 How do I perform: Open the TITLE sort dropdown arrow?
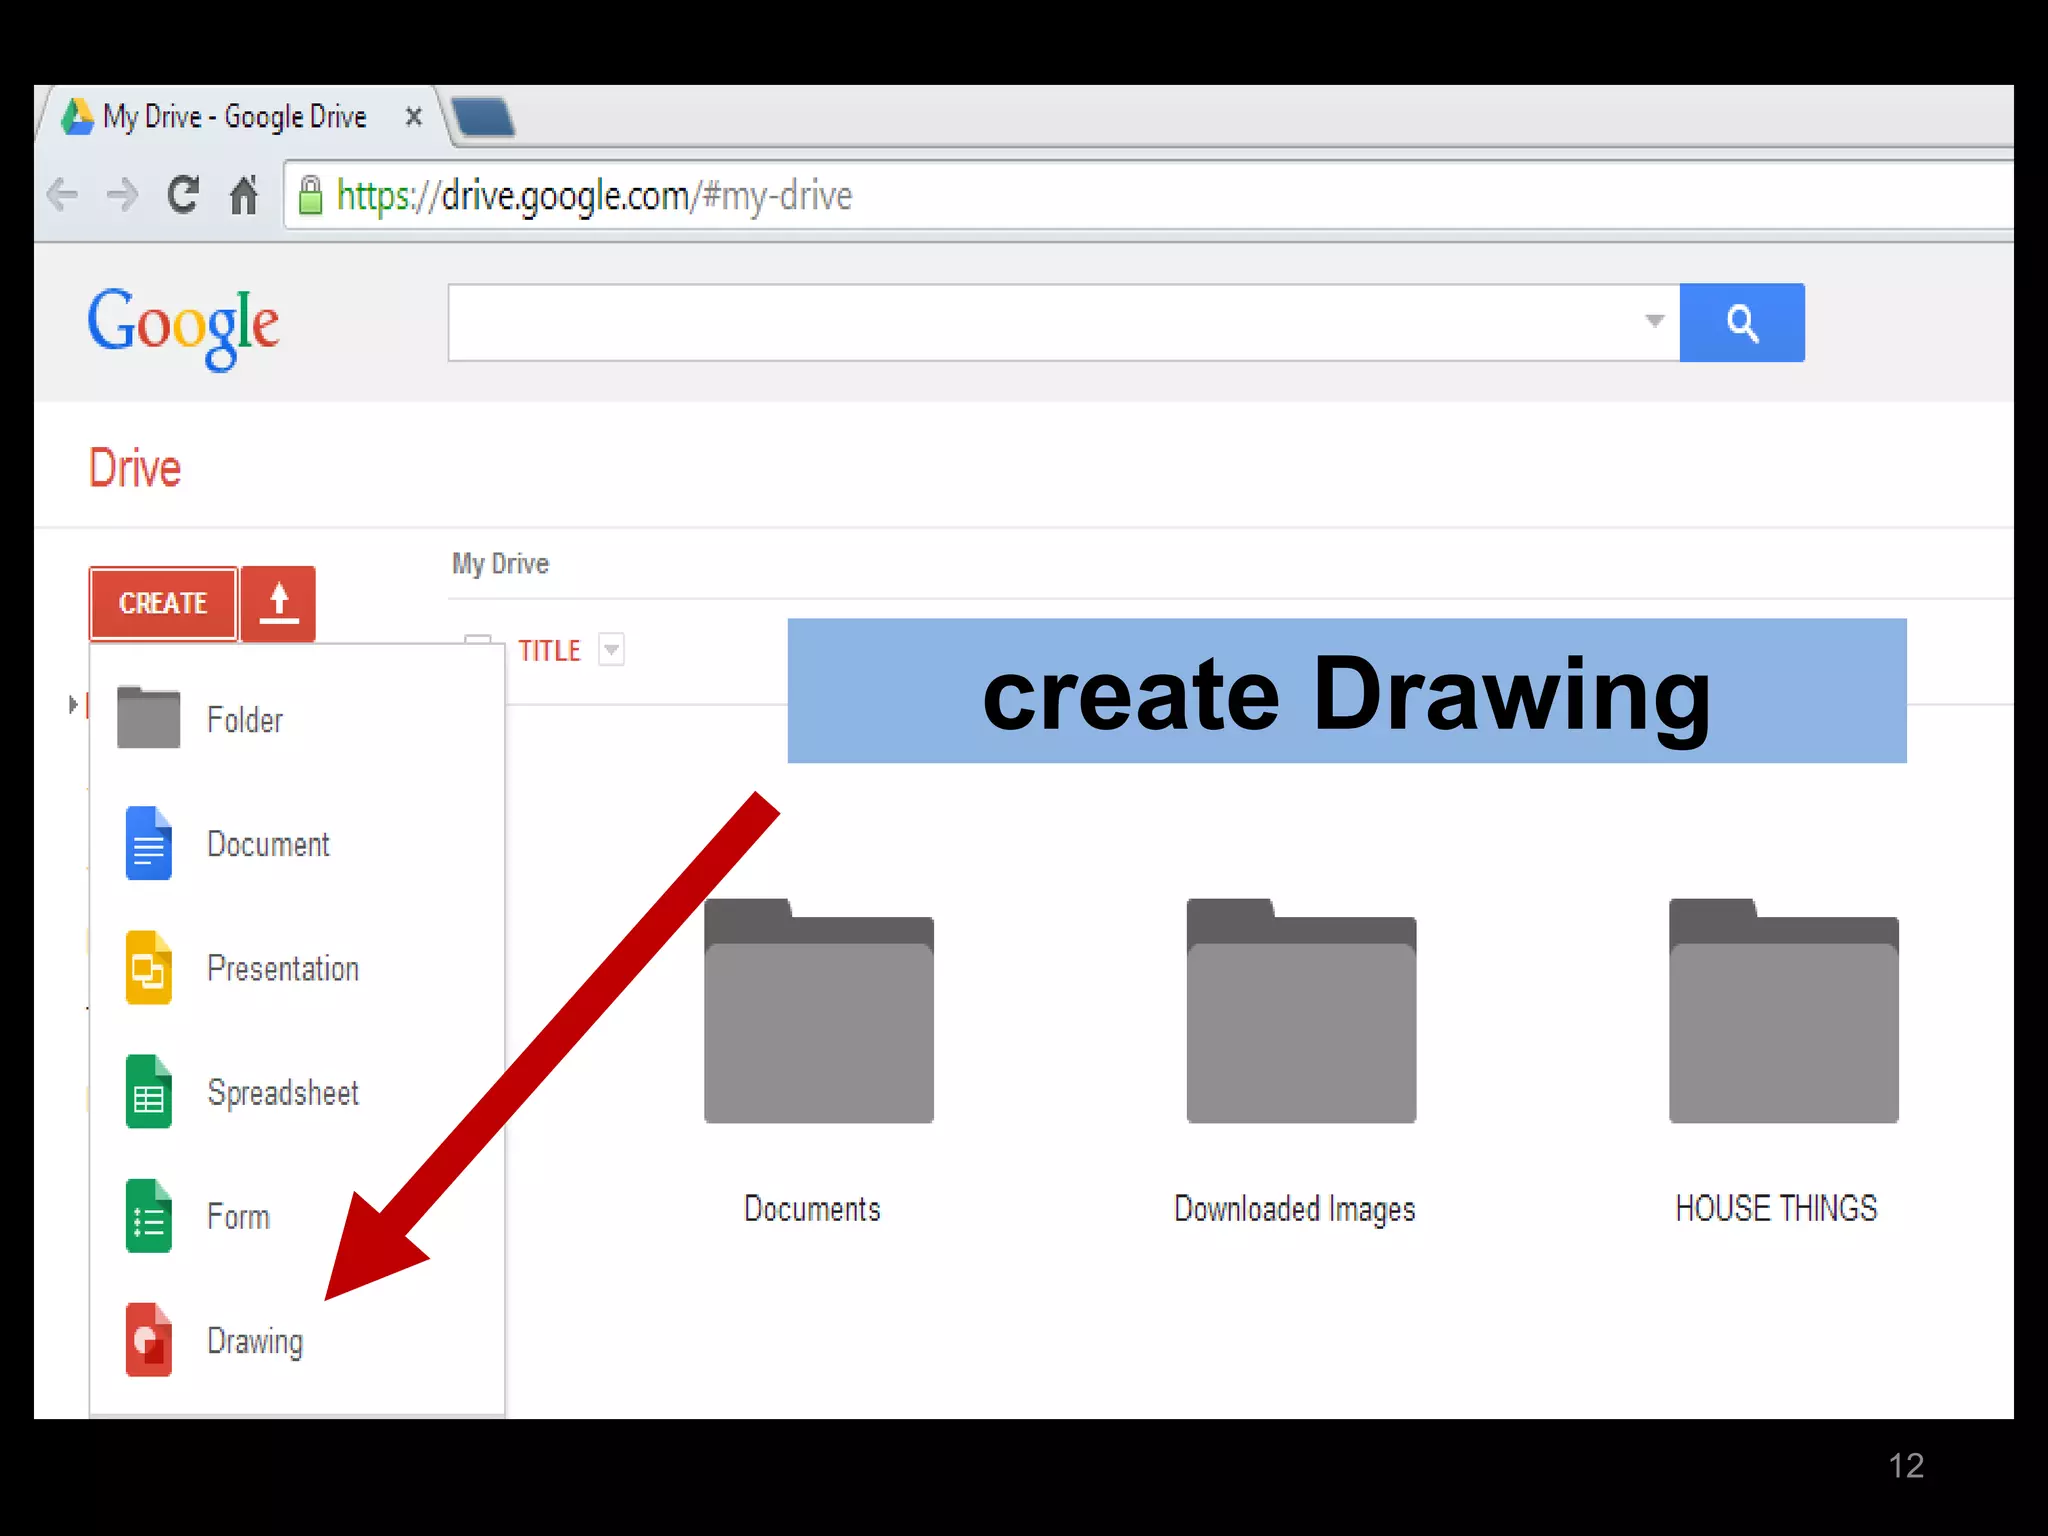[x=611, y=650]
